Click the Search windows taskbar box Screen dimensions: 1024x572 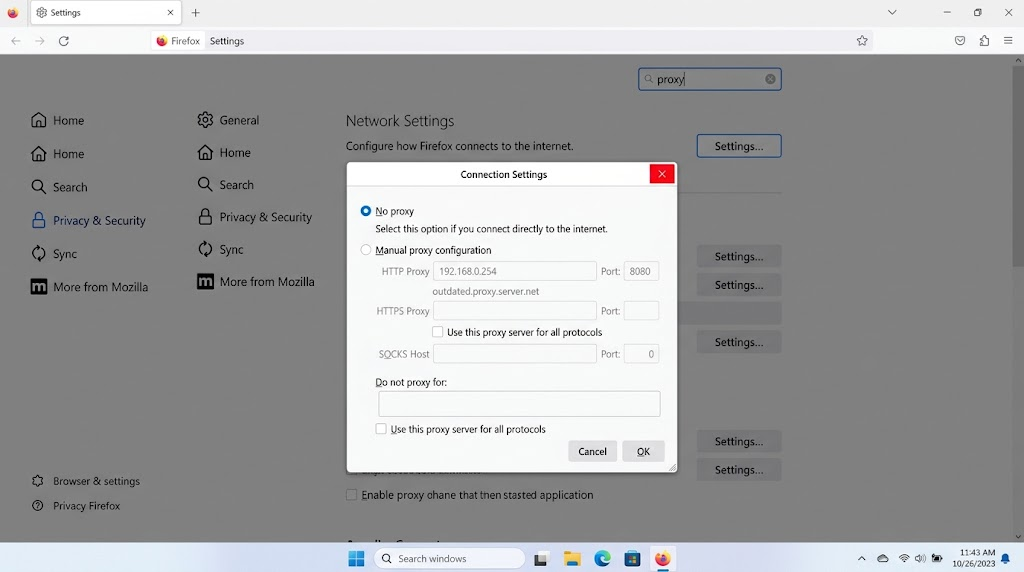pos(449,558)
